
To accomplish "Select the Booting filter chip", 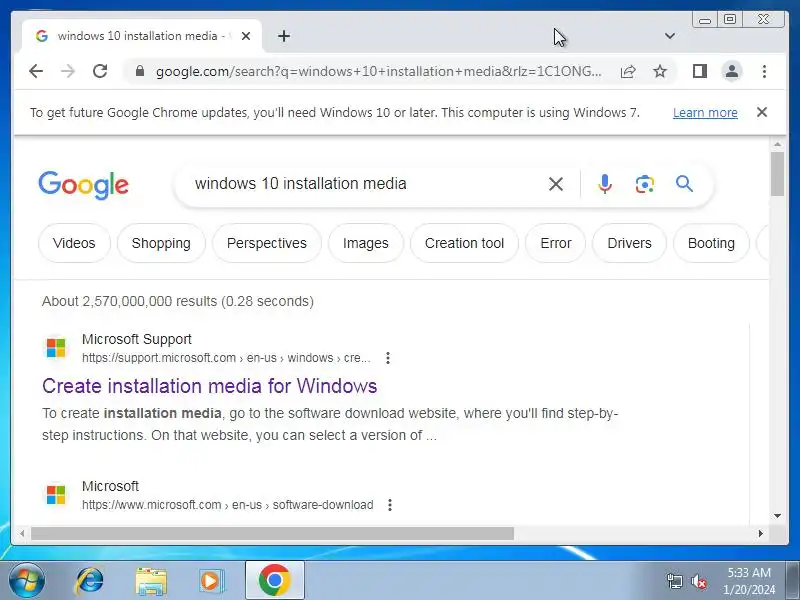I will tap(711, 243).
